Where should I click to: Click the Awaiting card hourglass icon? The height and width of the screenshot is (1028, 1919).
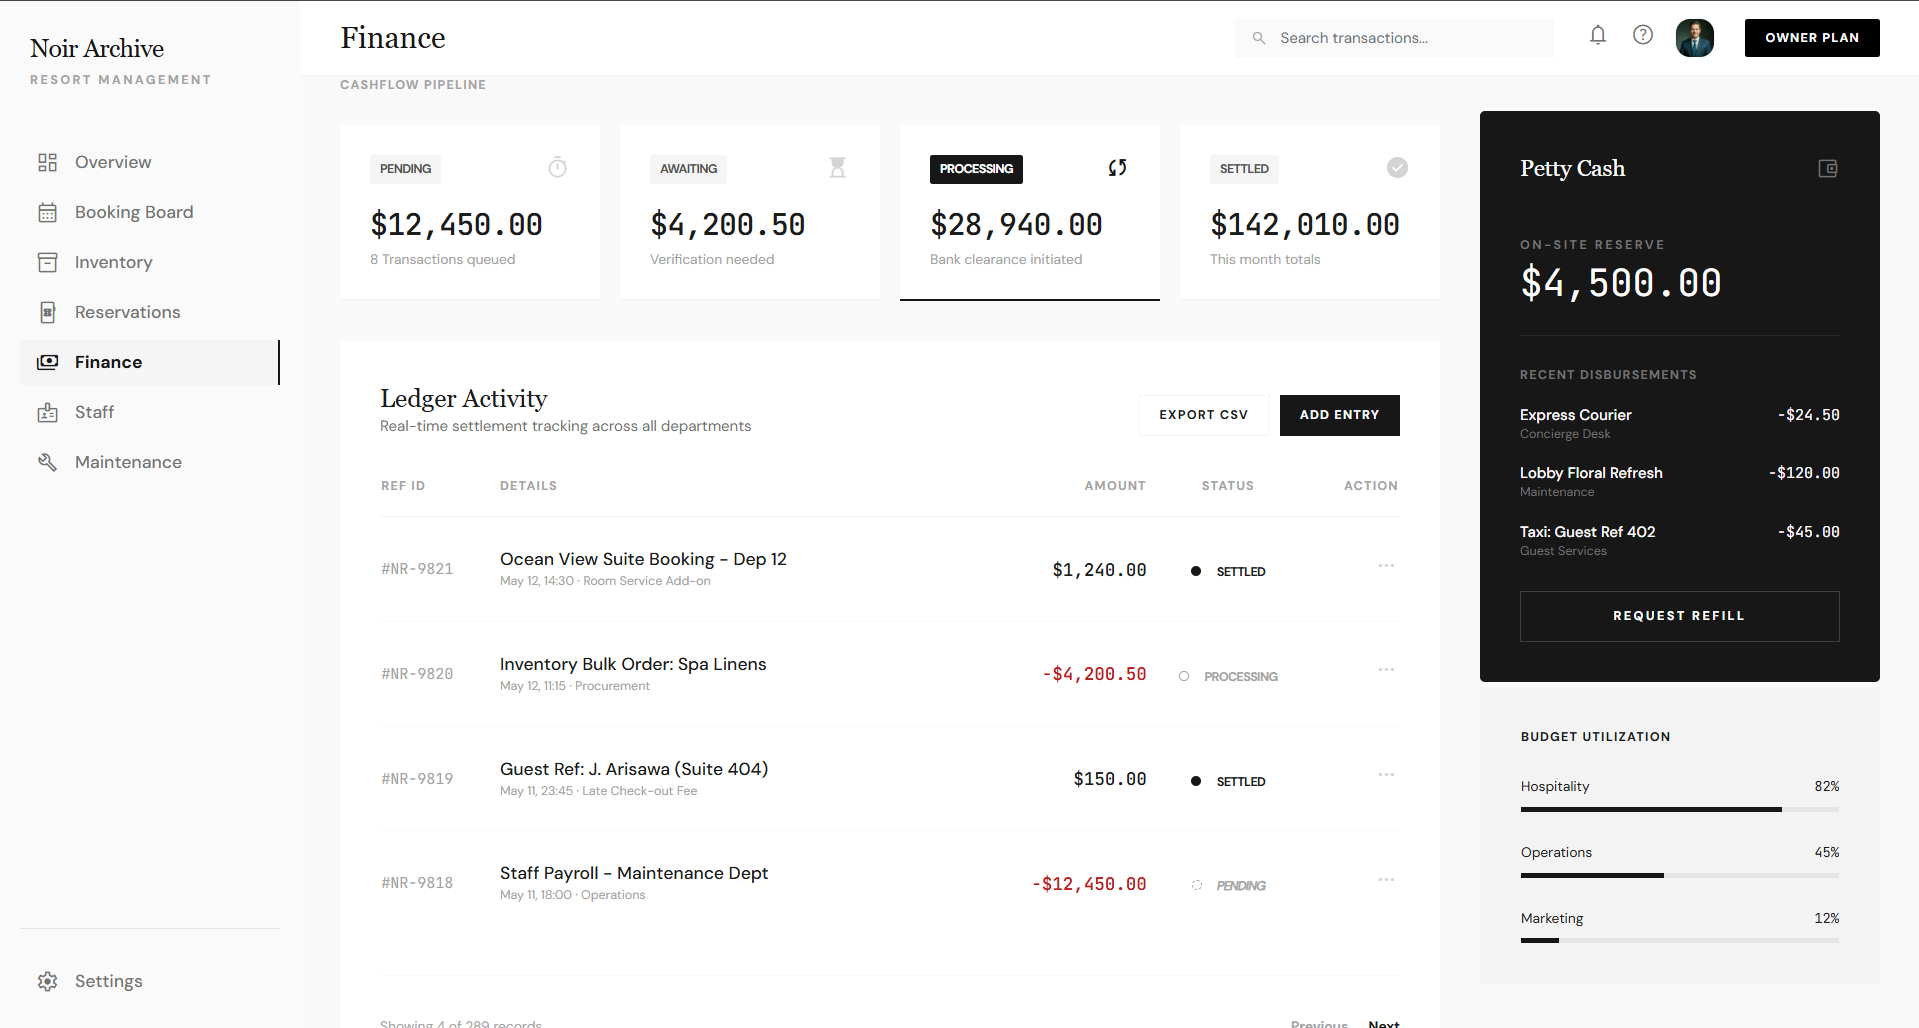coord(838,168)
